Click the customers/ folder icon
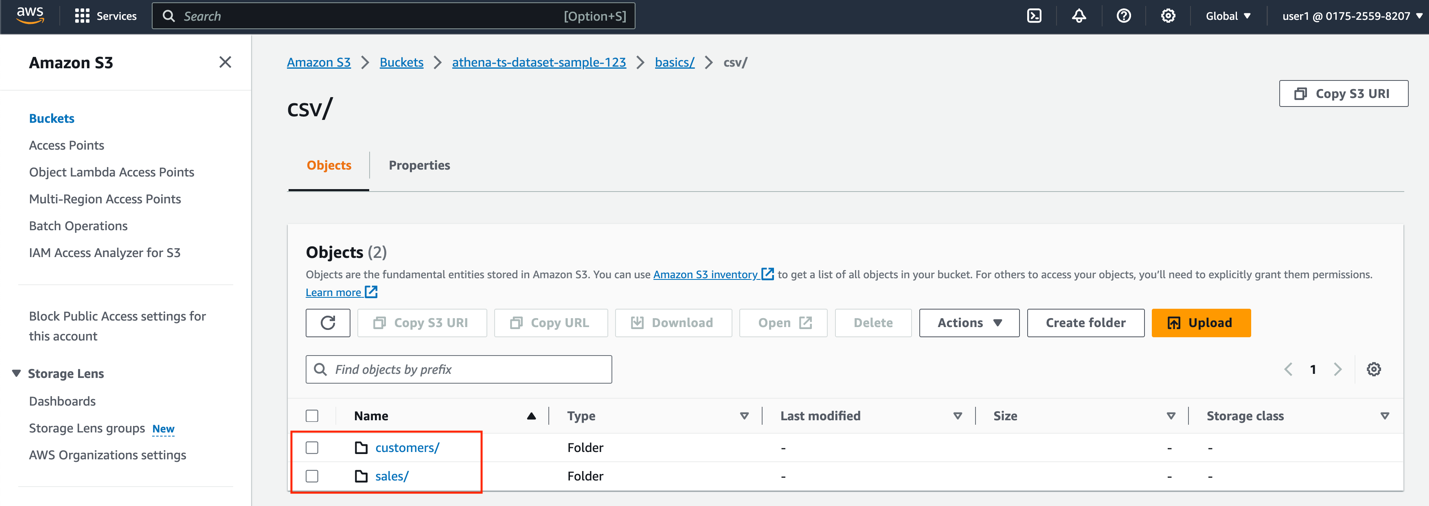 pos(361,448)
